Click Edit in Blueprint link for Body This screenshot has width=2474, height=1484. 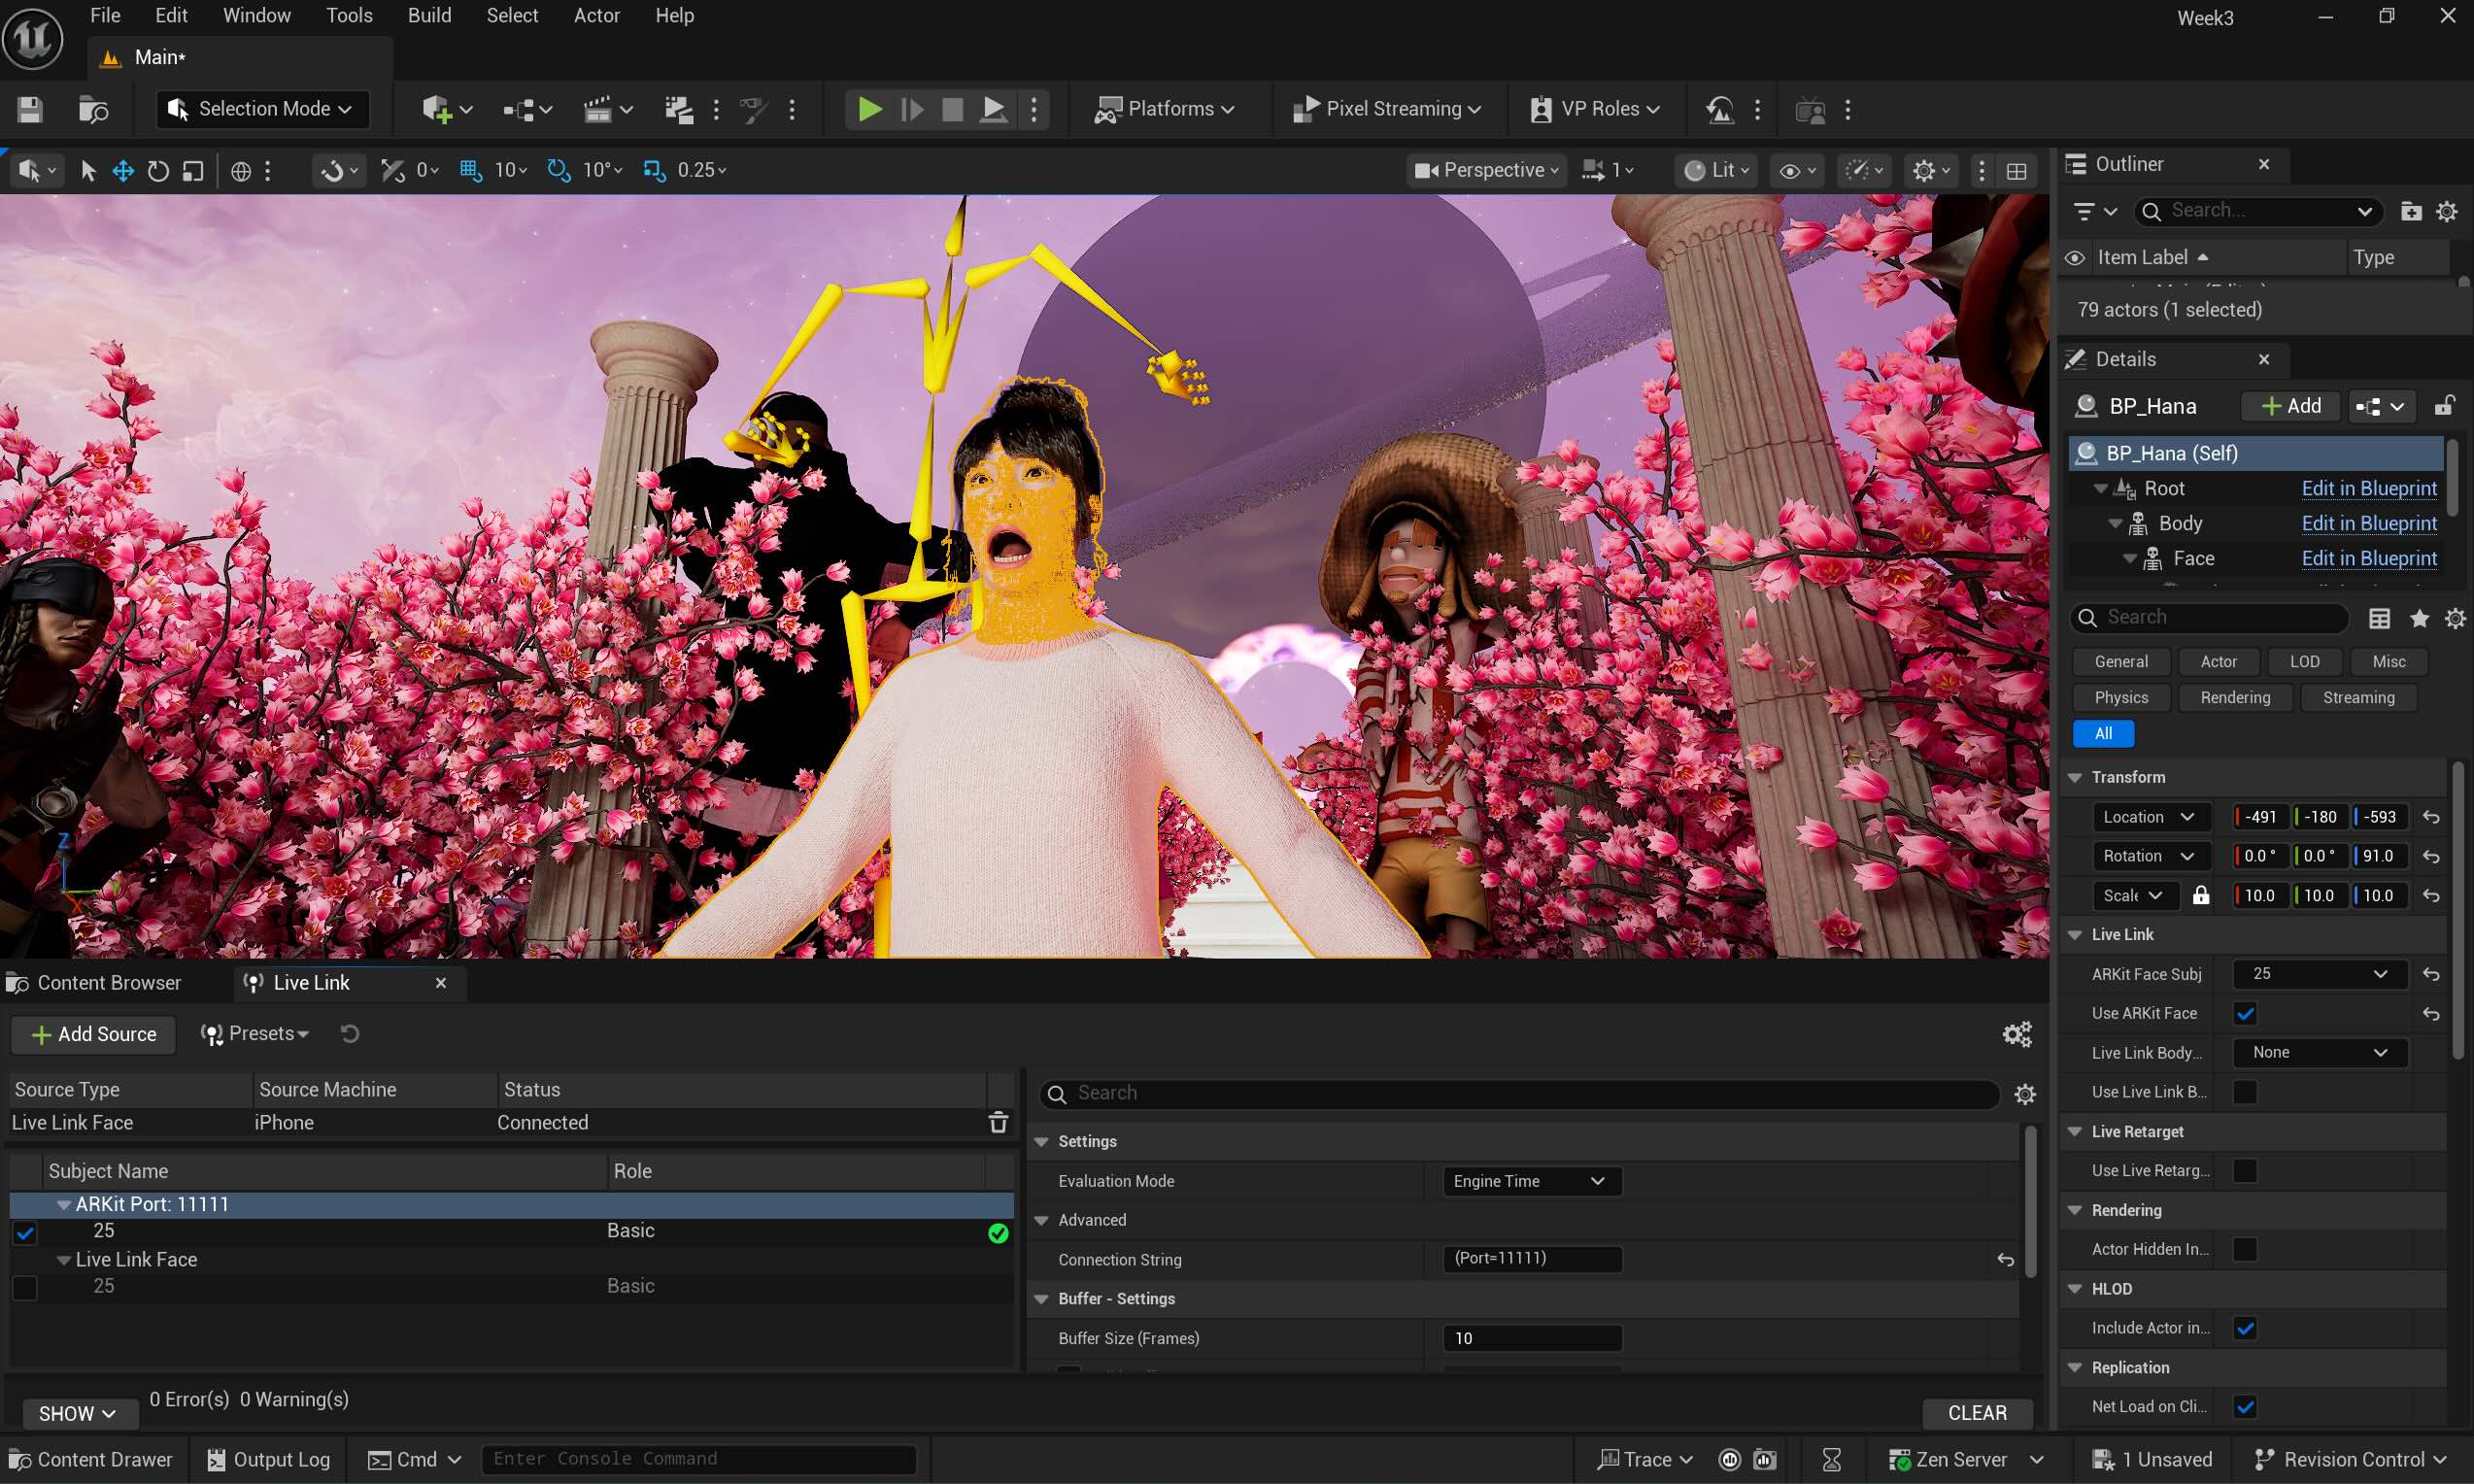pyautogui.click(x=2367, y=523)
